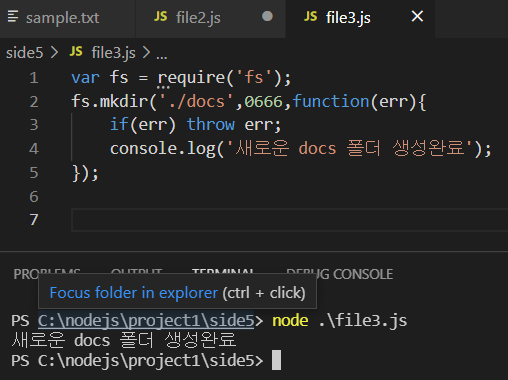This screenshot has height=380, width=508.
Task: Click the text file icon on sample.txt tab
Action: (13, 16)
